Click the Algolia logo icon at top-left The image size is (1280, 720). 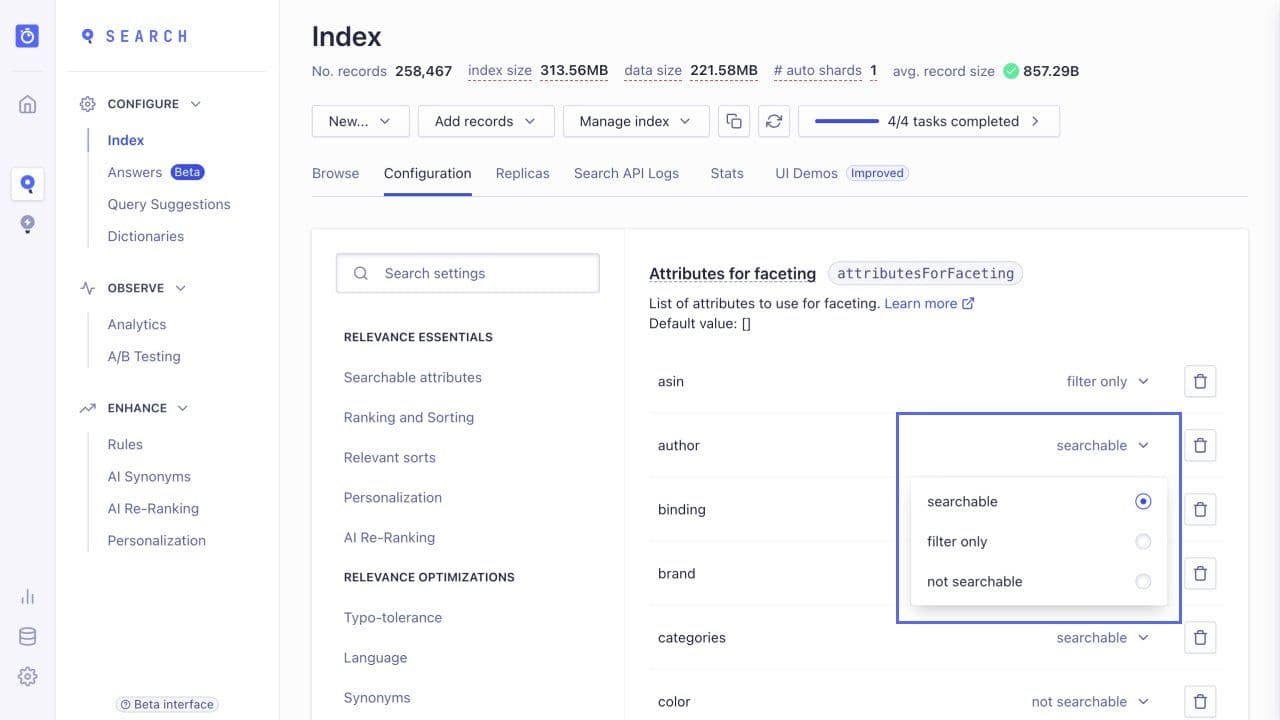[x=27, y=36]
